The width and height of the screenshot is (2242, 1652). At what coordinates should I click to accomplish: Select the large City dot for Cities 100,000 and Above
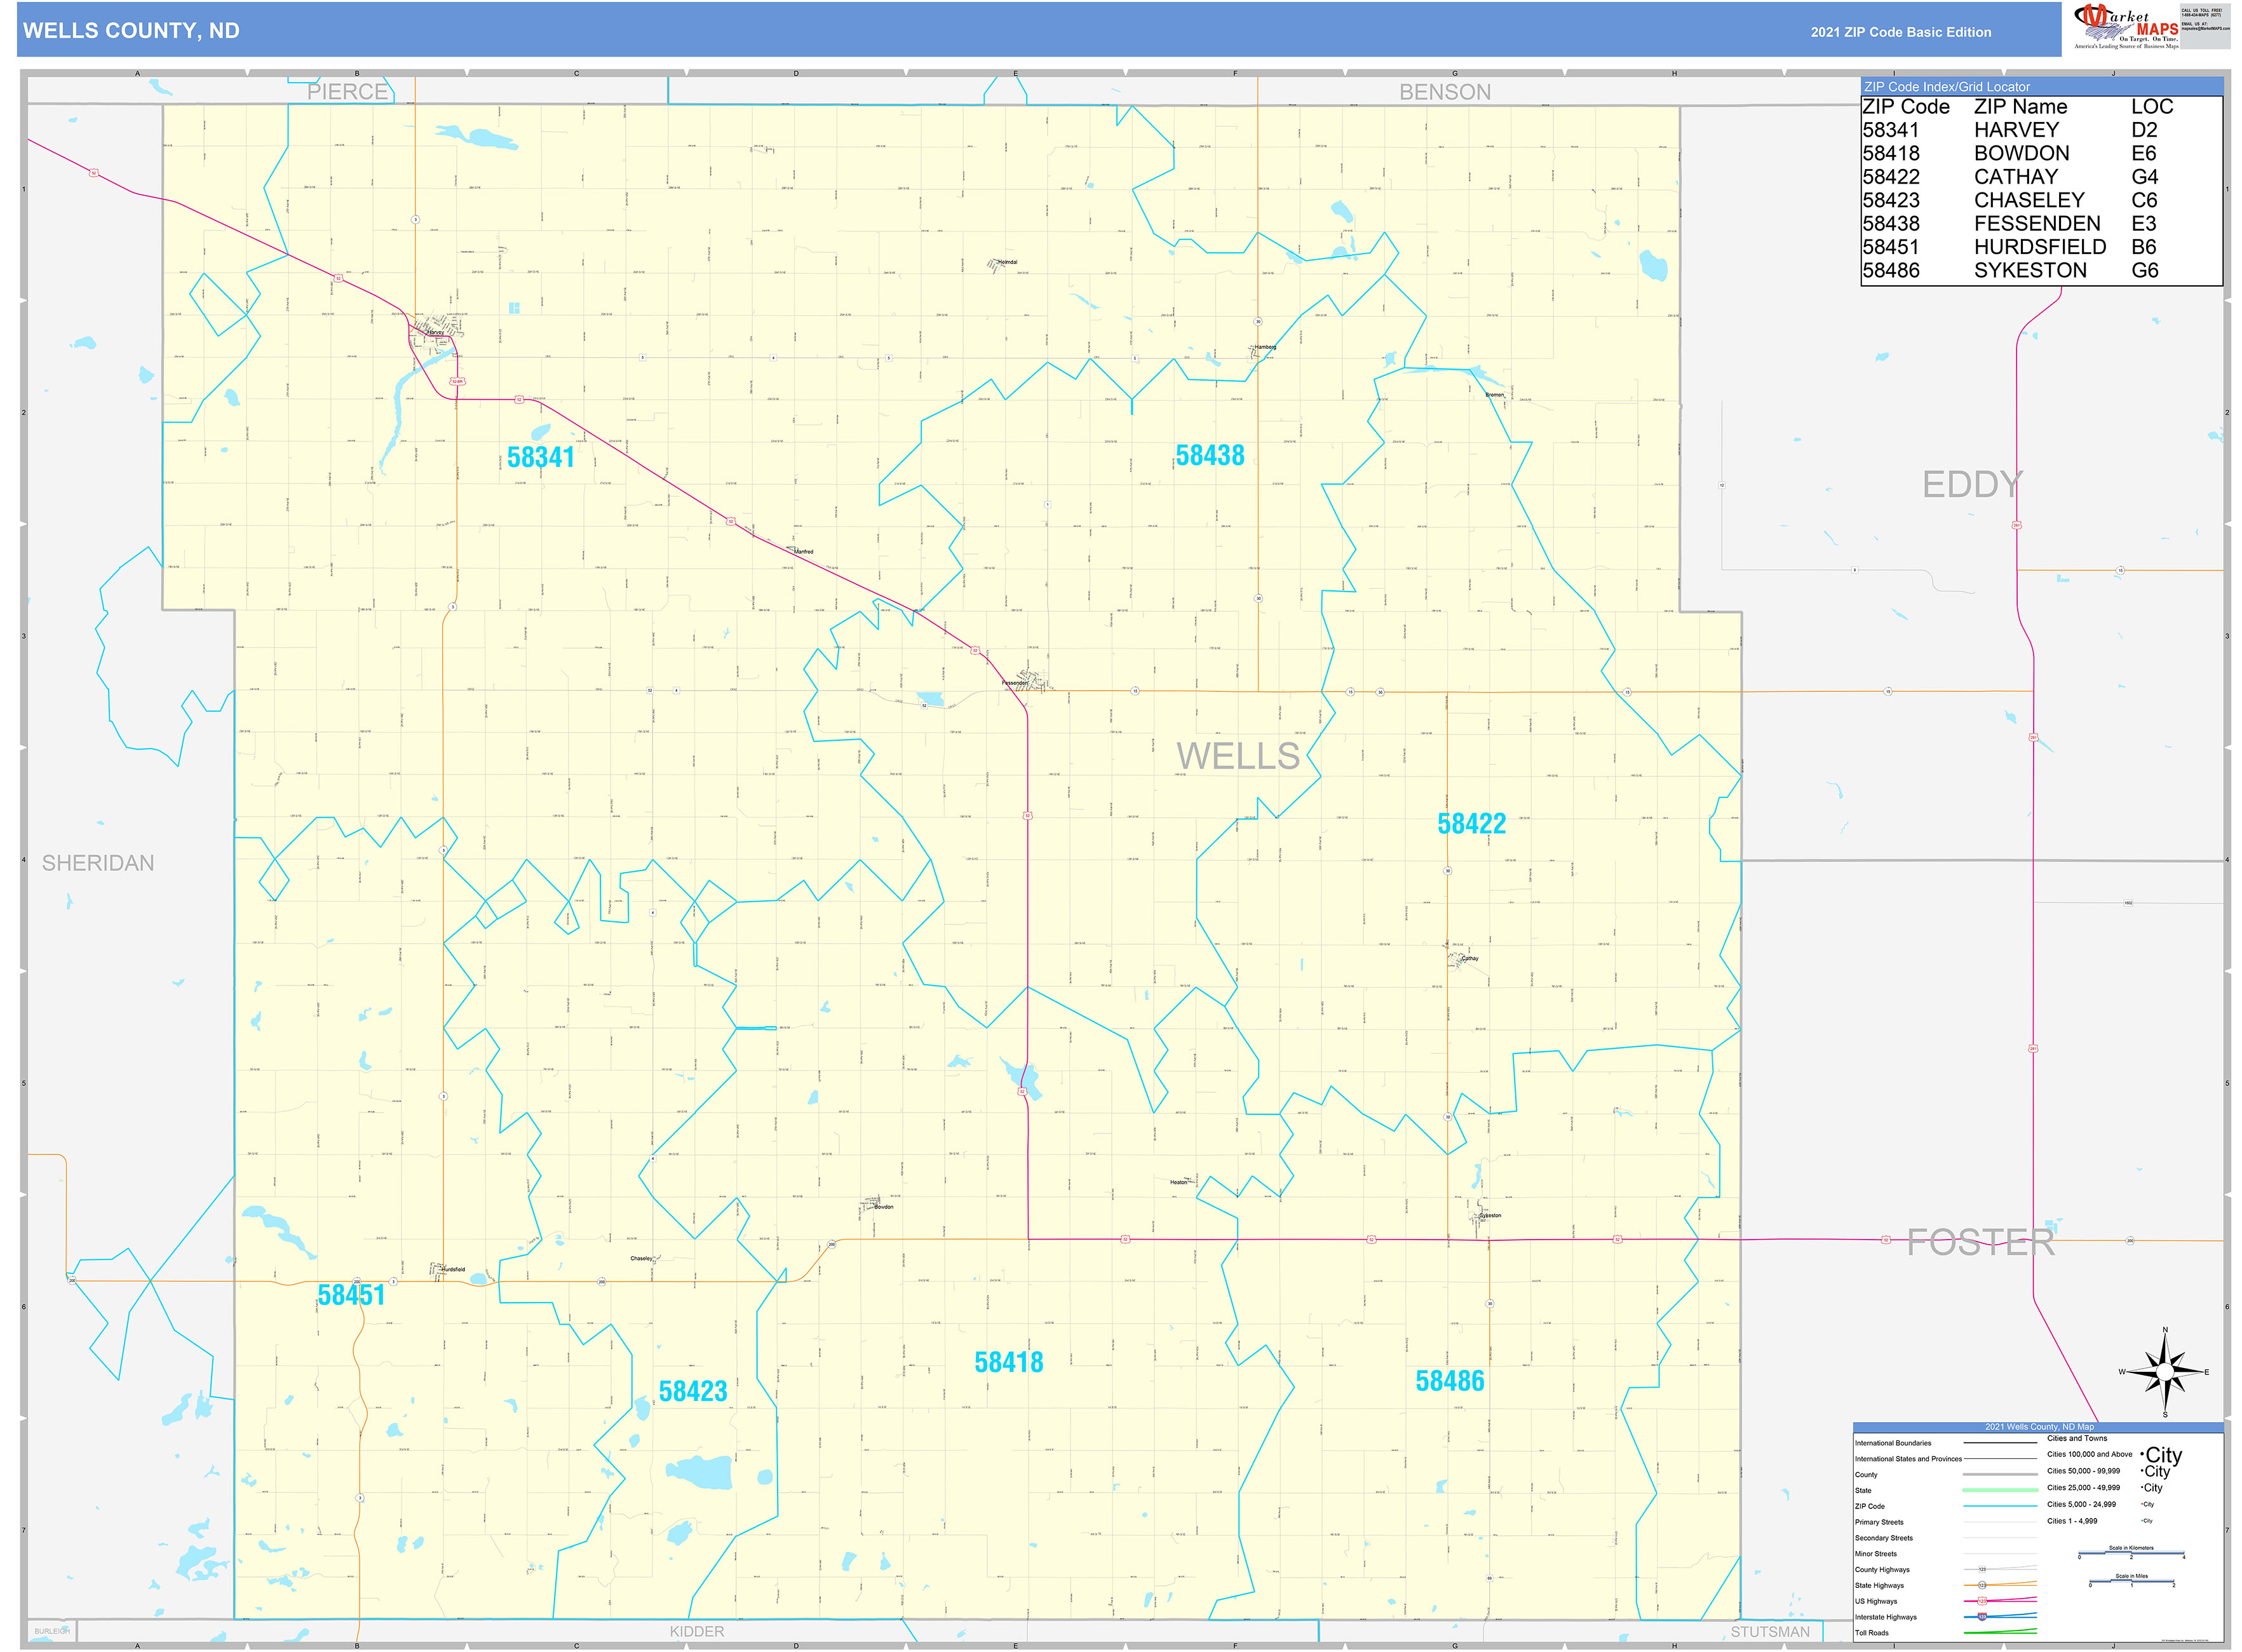[x=2142, y=1455]
